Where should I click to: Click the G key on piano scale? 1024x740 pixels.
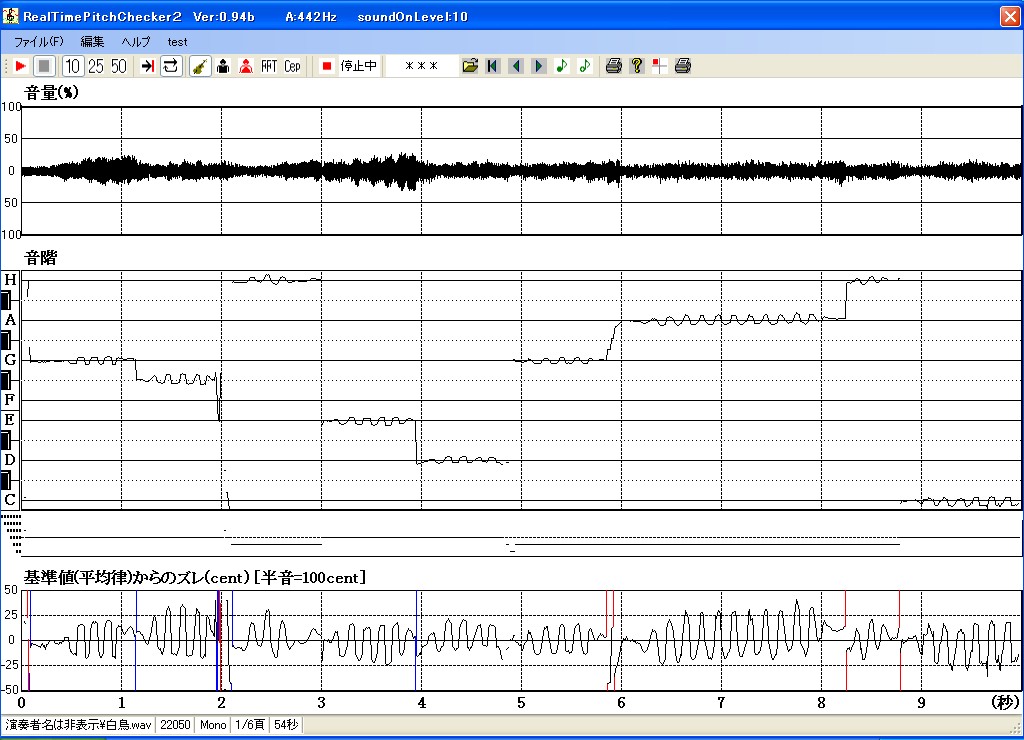[10, 360]
